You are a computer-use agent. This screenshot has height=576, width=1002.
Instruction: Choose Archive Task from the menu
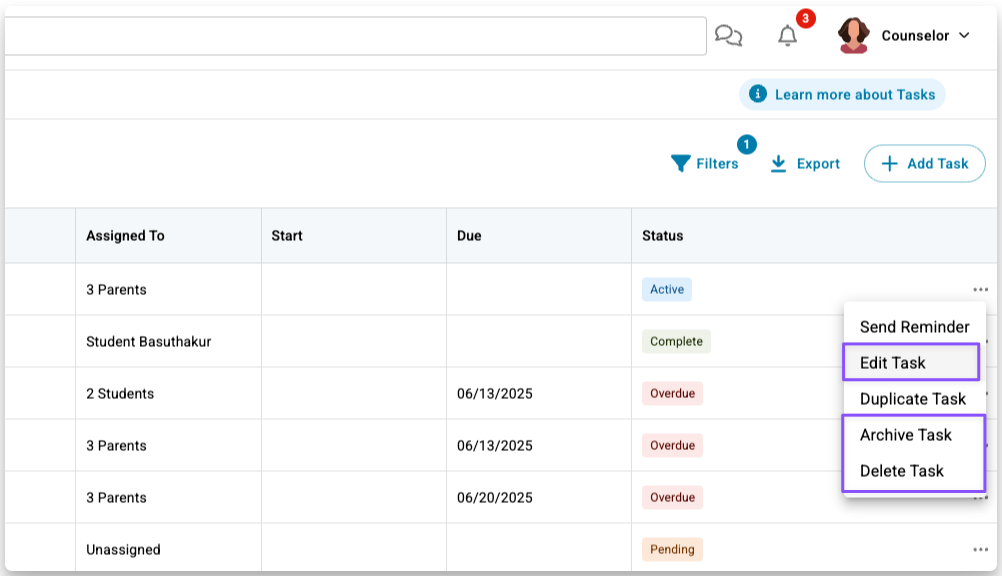906,435
